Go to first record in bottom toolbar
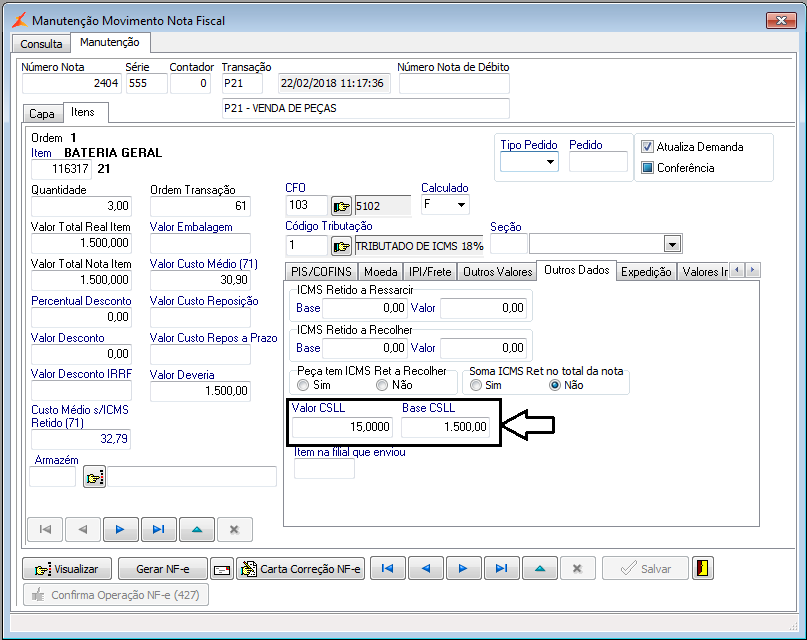The image size is (807, 640). tap(387, 568)
